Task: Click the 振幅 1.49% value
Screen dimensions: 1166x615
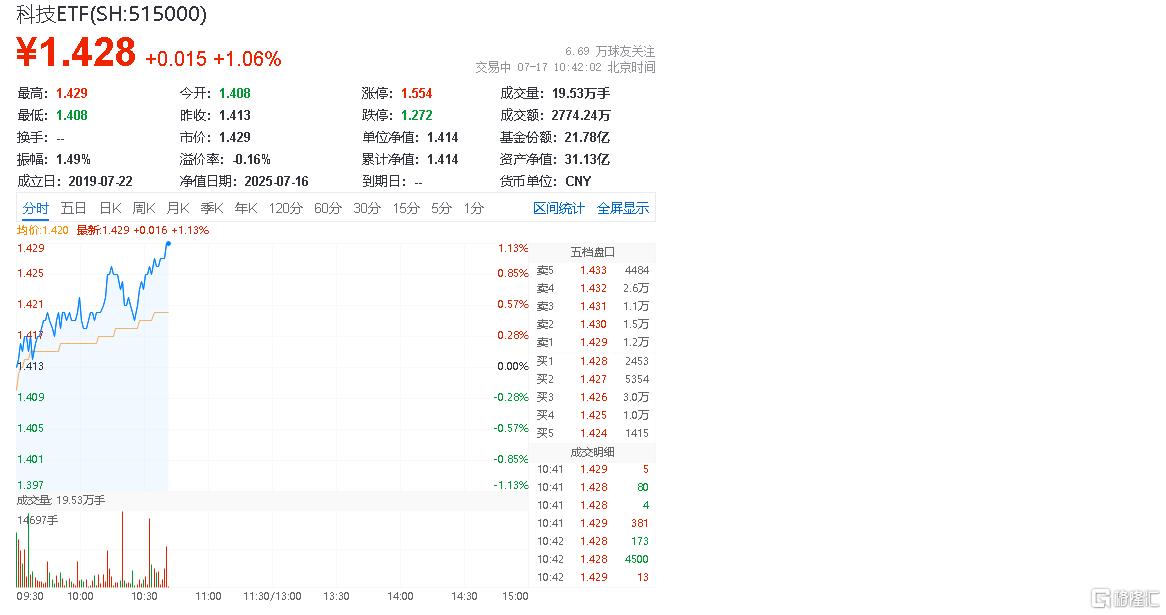Action: (x=73, y=159)
